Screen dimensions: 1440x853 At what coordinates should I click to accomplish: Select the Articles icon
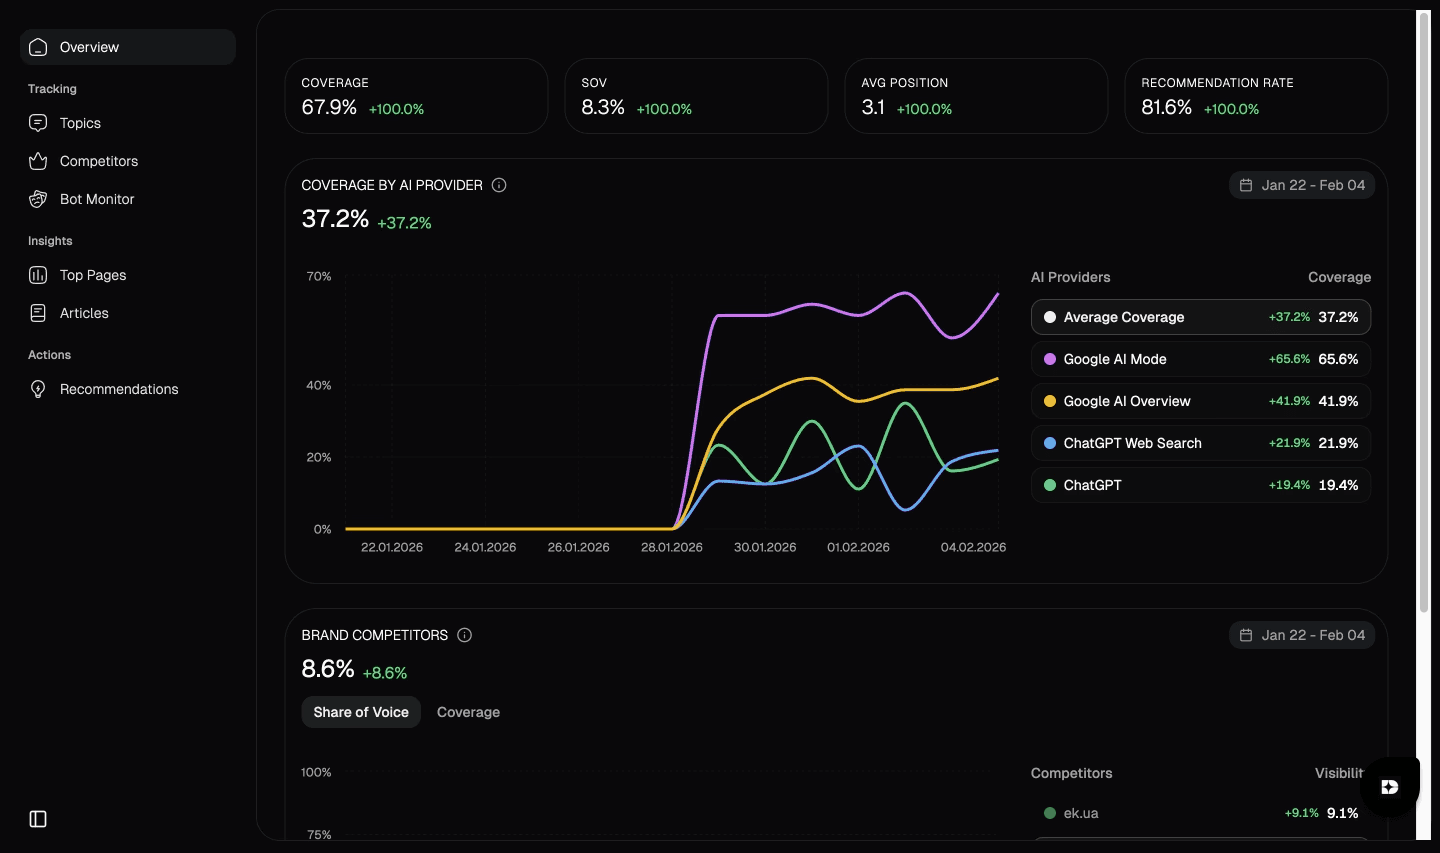pos(38,313)
